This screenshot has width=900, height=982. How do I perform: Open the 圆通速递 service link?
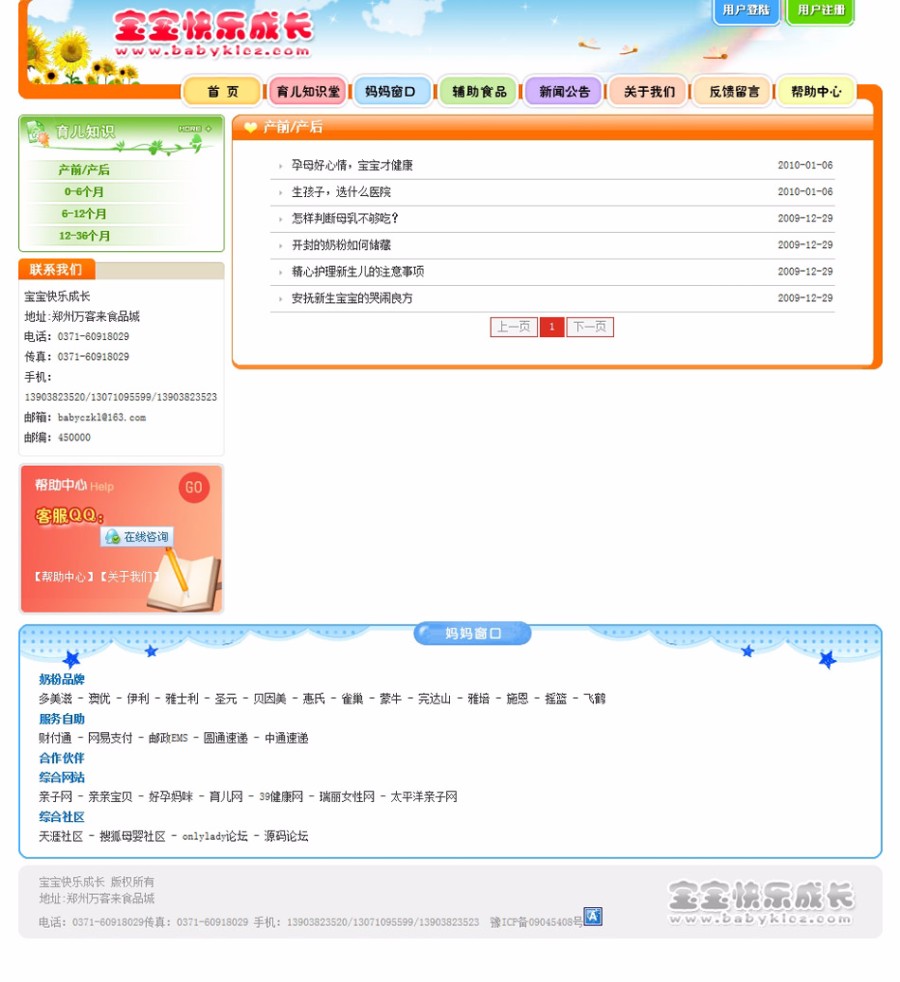[x=225, y=738]
